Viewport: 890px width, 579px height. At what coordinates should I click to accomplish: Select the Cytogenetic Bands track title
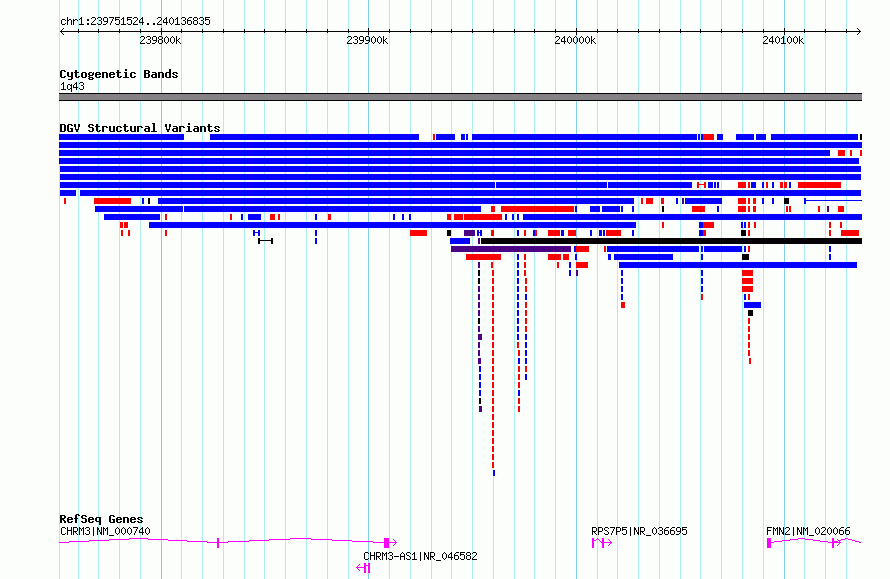coord(119,74)
